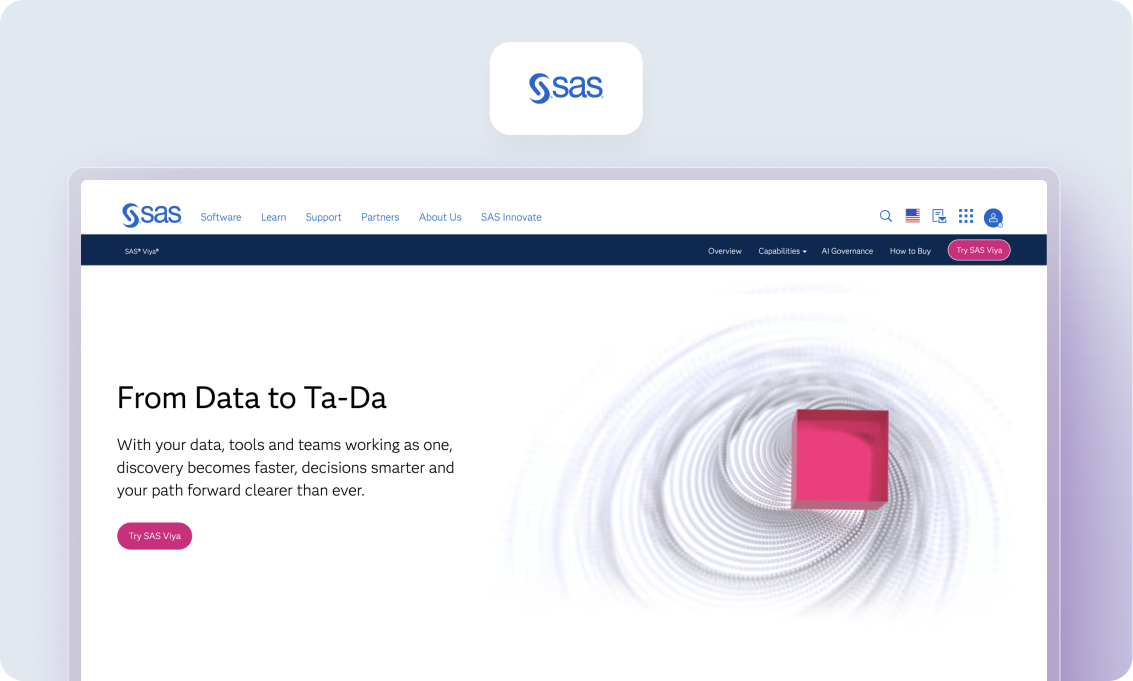This screenshot has height=681, width=1133.
Task: Open the nine-dot apps grid
Action: [x=966, y=216]
